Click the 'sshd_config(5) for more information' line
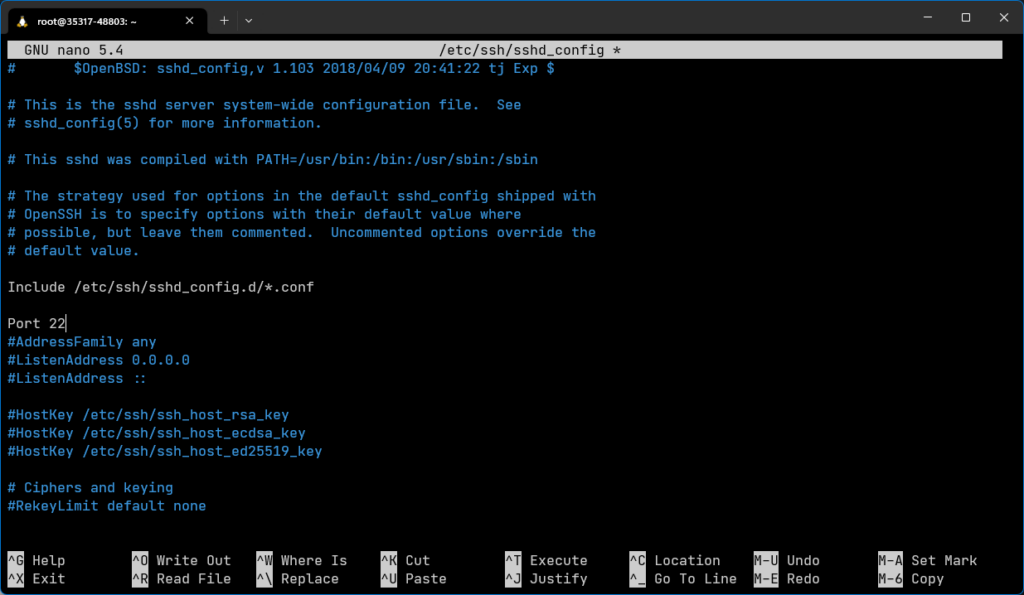 [165, 123]
